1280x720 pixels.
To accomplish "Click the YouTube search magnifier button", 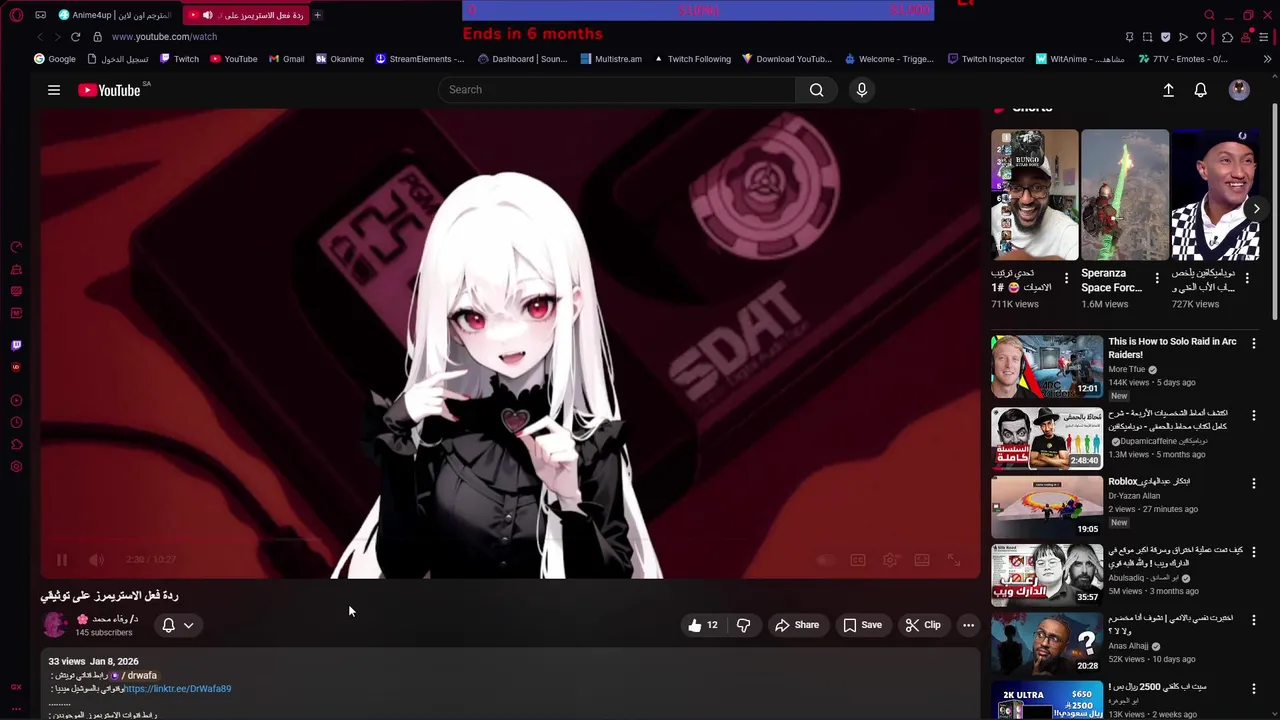I will click(817, 90).
